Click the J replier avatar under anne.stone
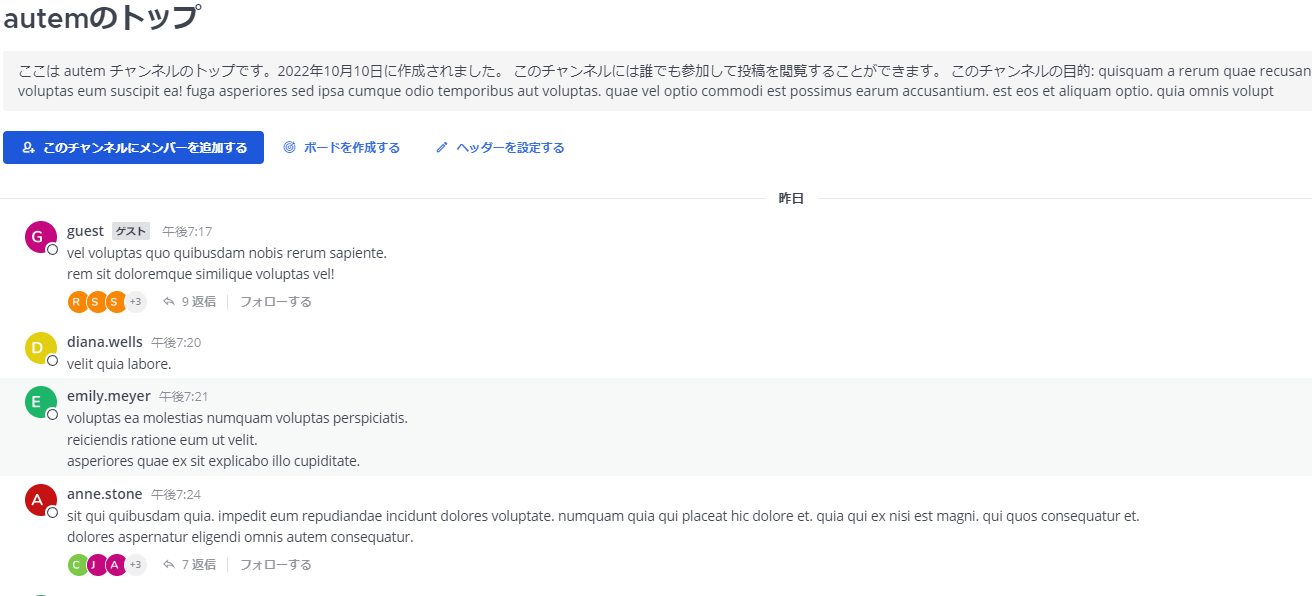Image resolution: width=1312 pixels, height=596 pixels. pyautogui.click(x=97, y=565)
